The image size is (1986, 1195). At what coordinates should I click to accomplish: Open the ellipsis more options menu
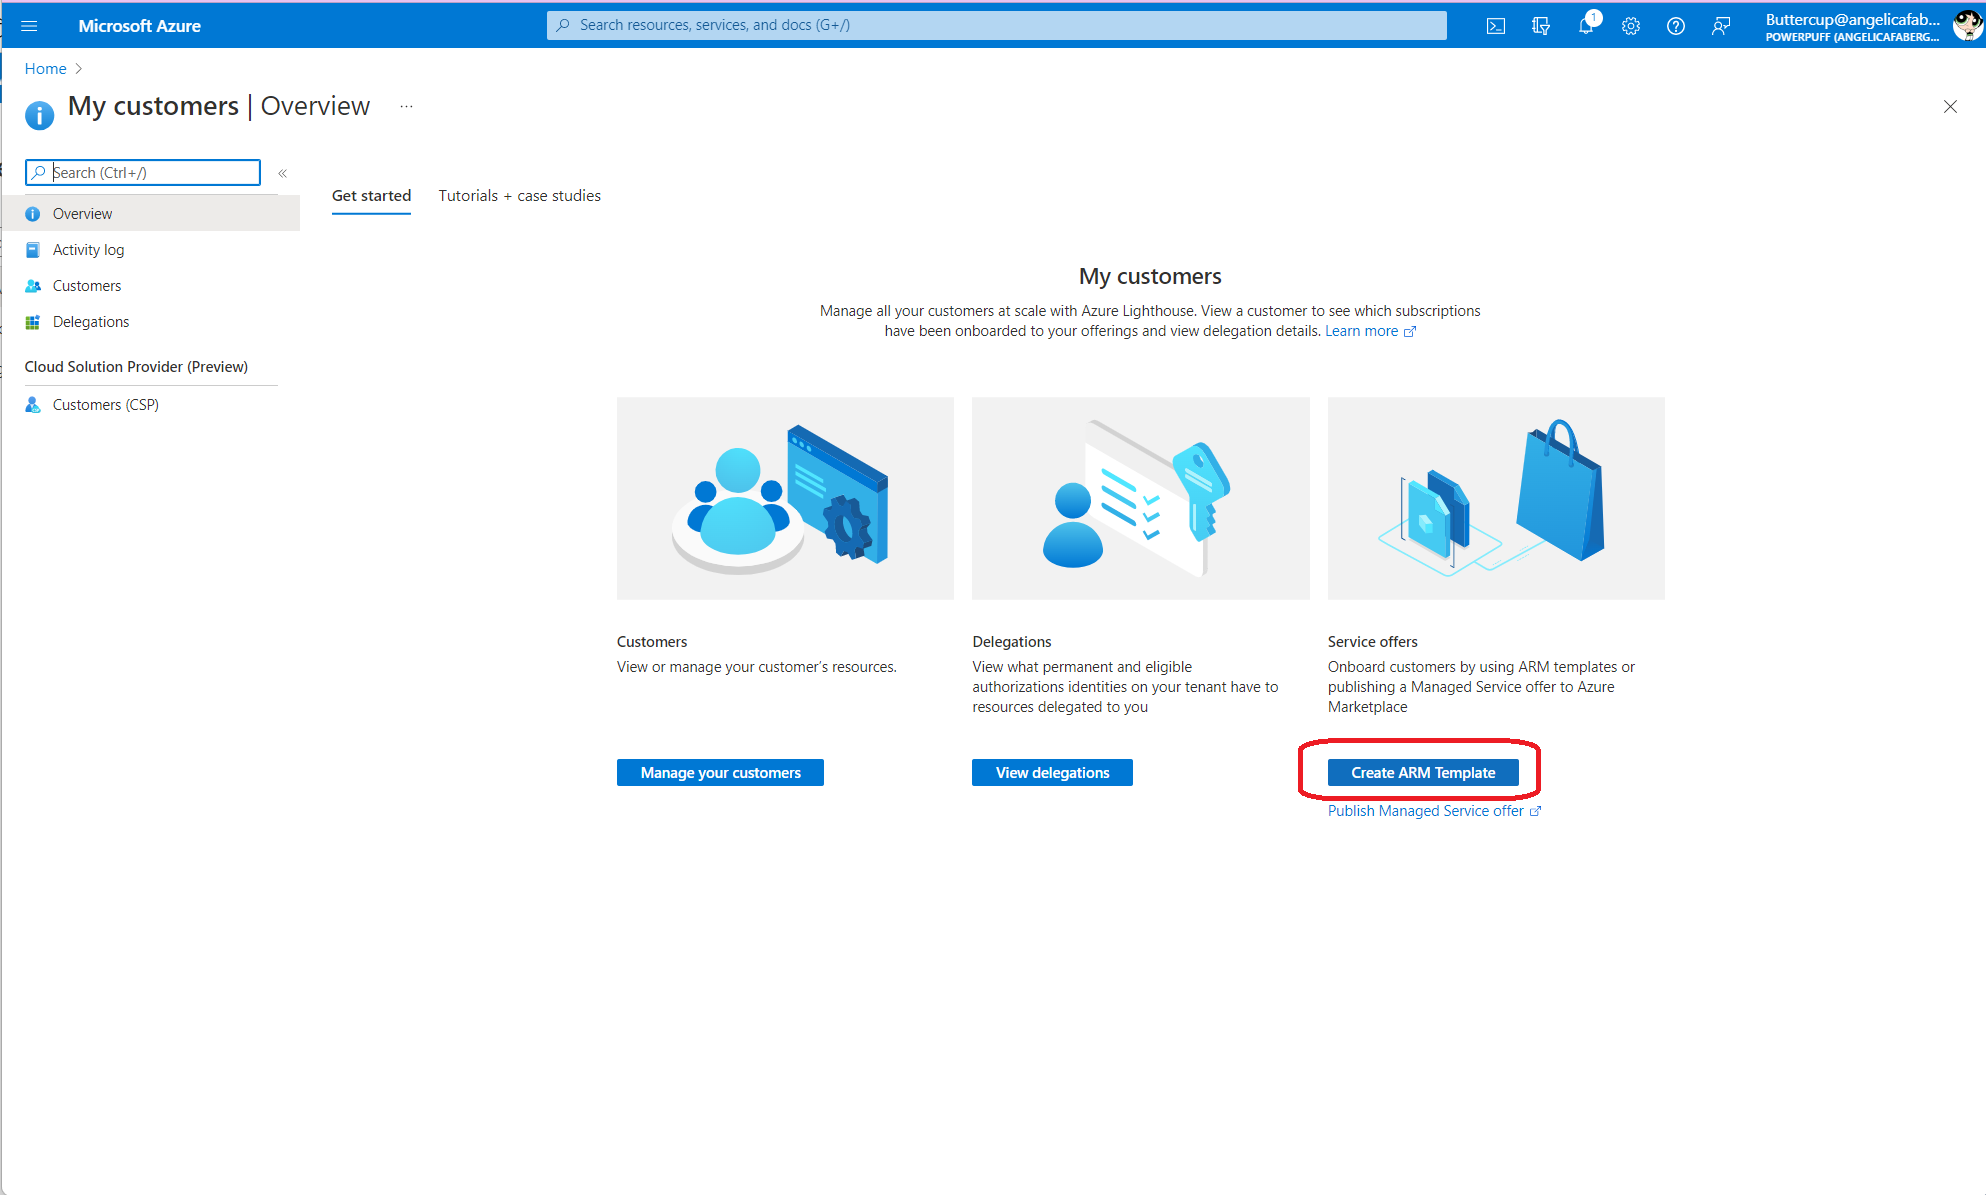point(406,106)
